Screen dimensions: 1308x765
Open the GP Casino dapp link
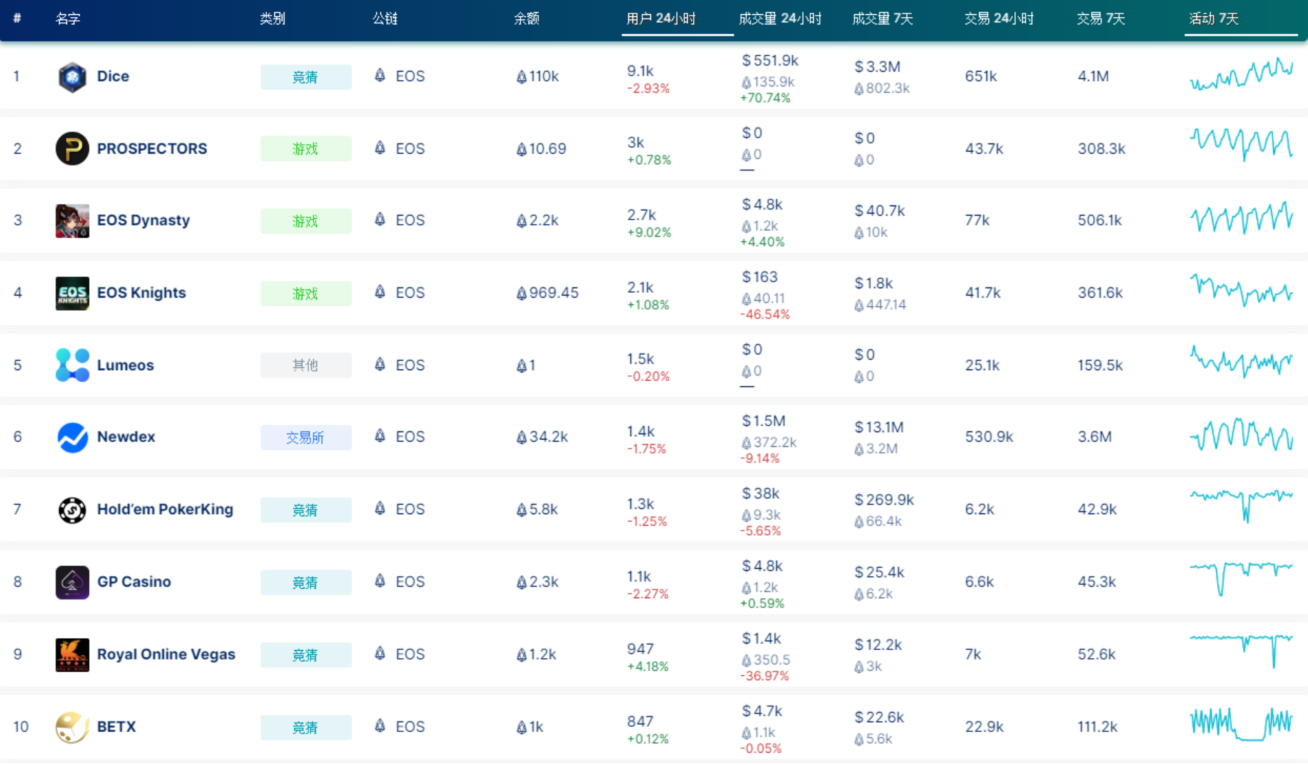coord(134,581)
